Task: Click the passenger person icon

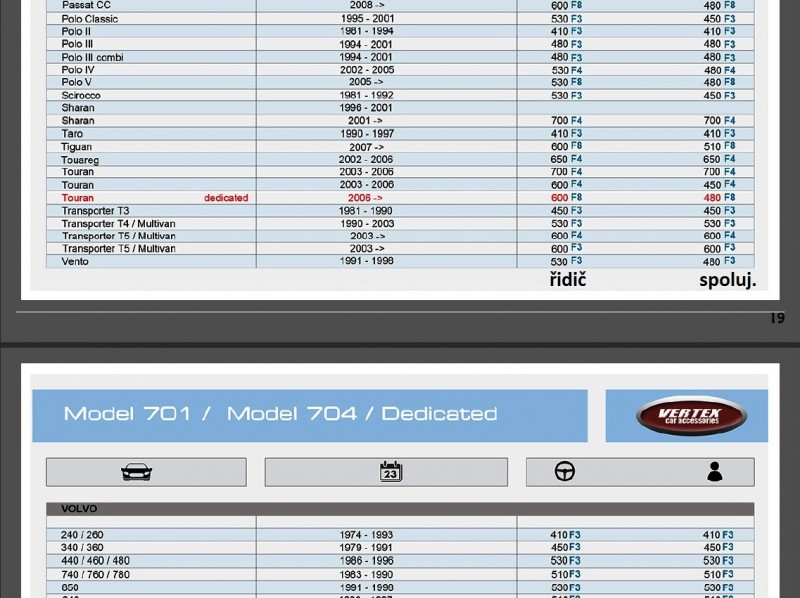Action: [714, 472]
